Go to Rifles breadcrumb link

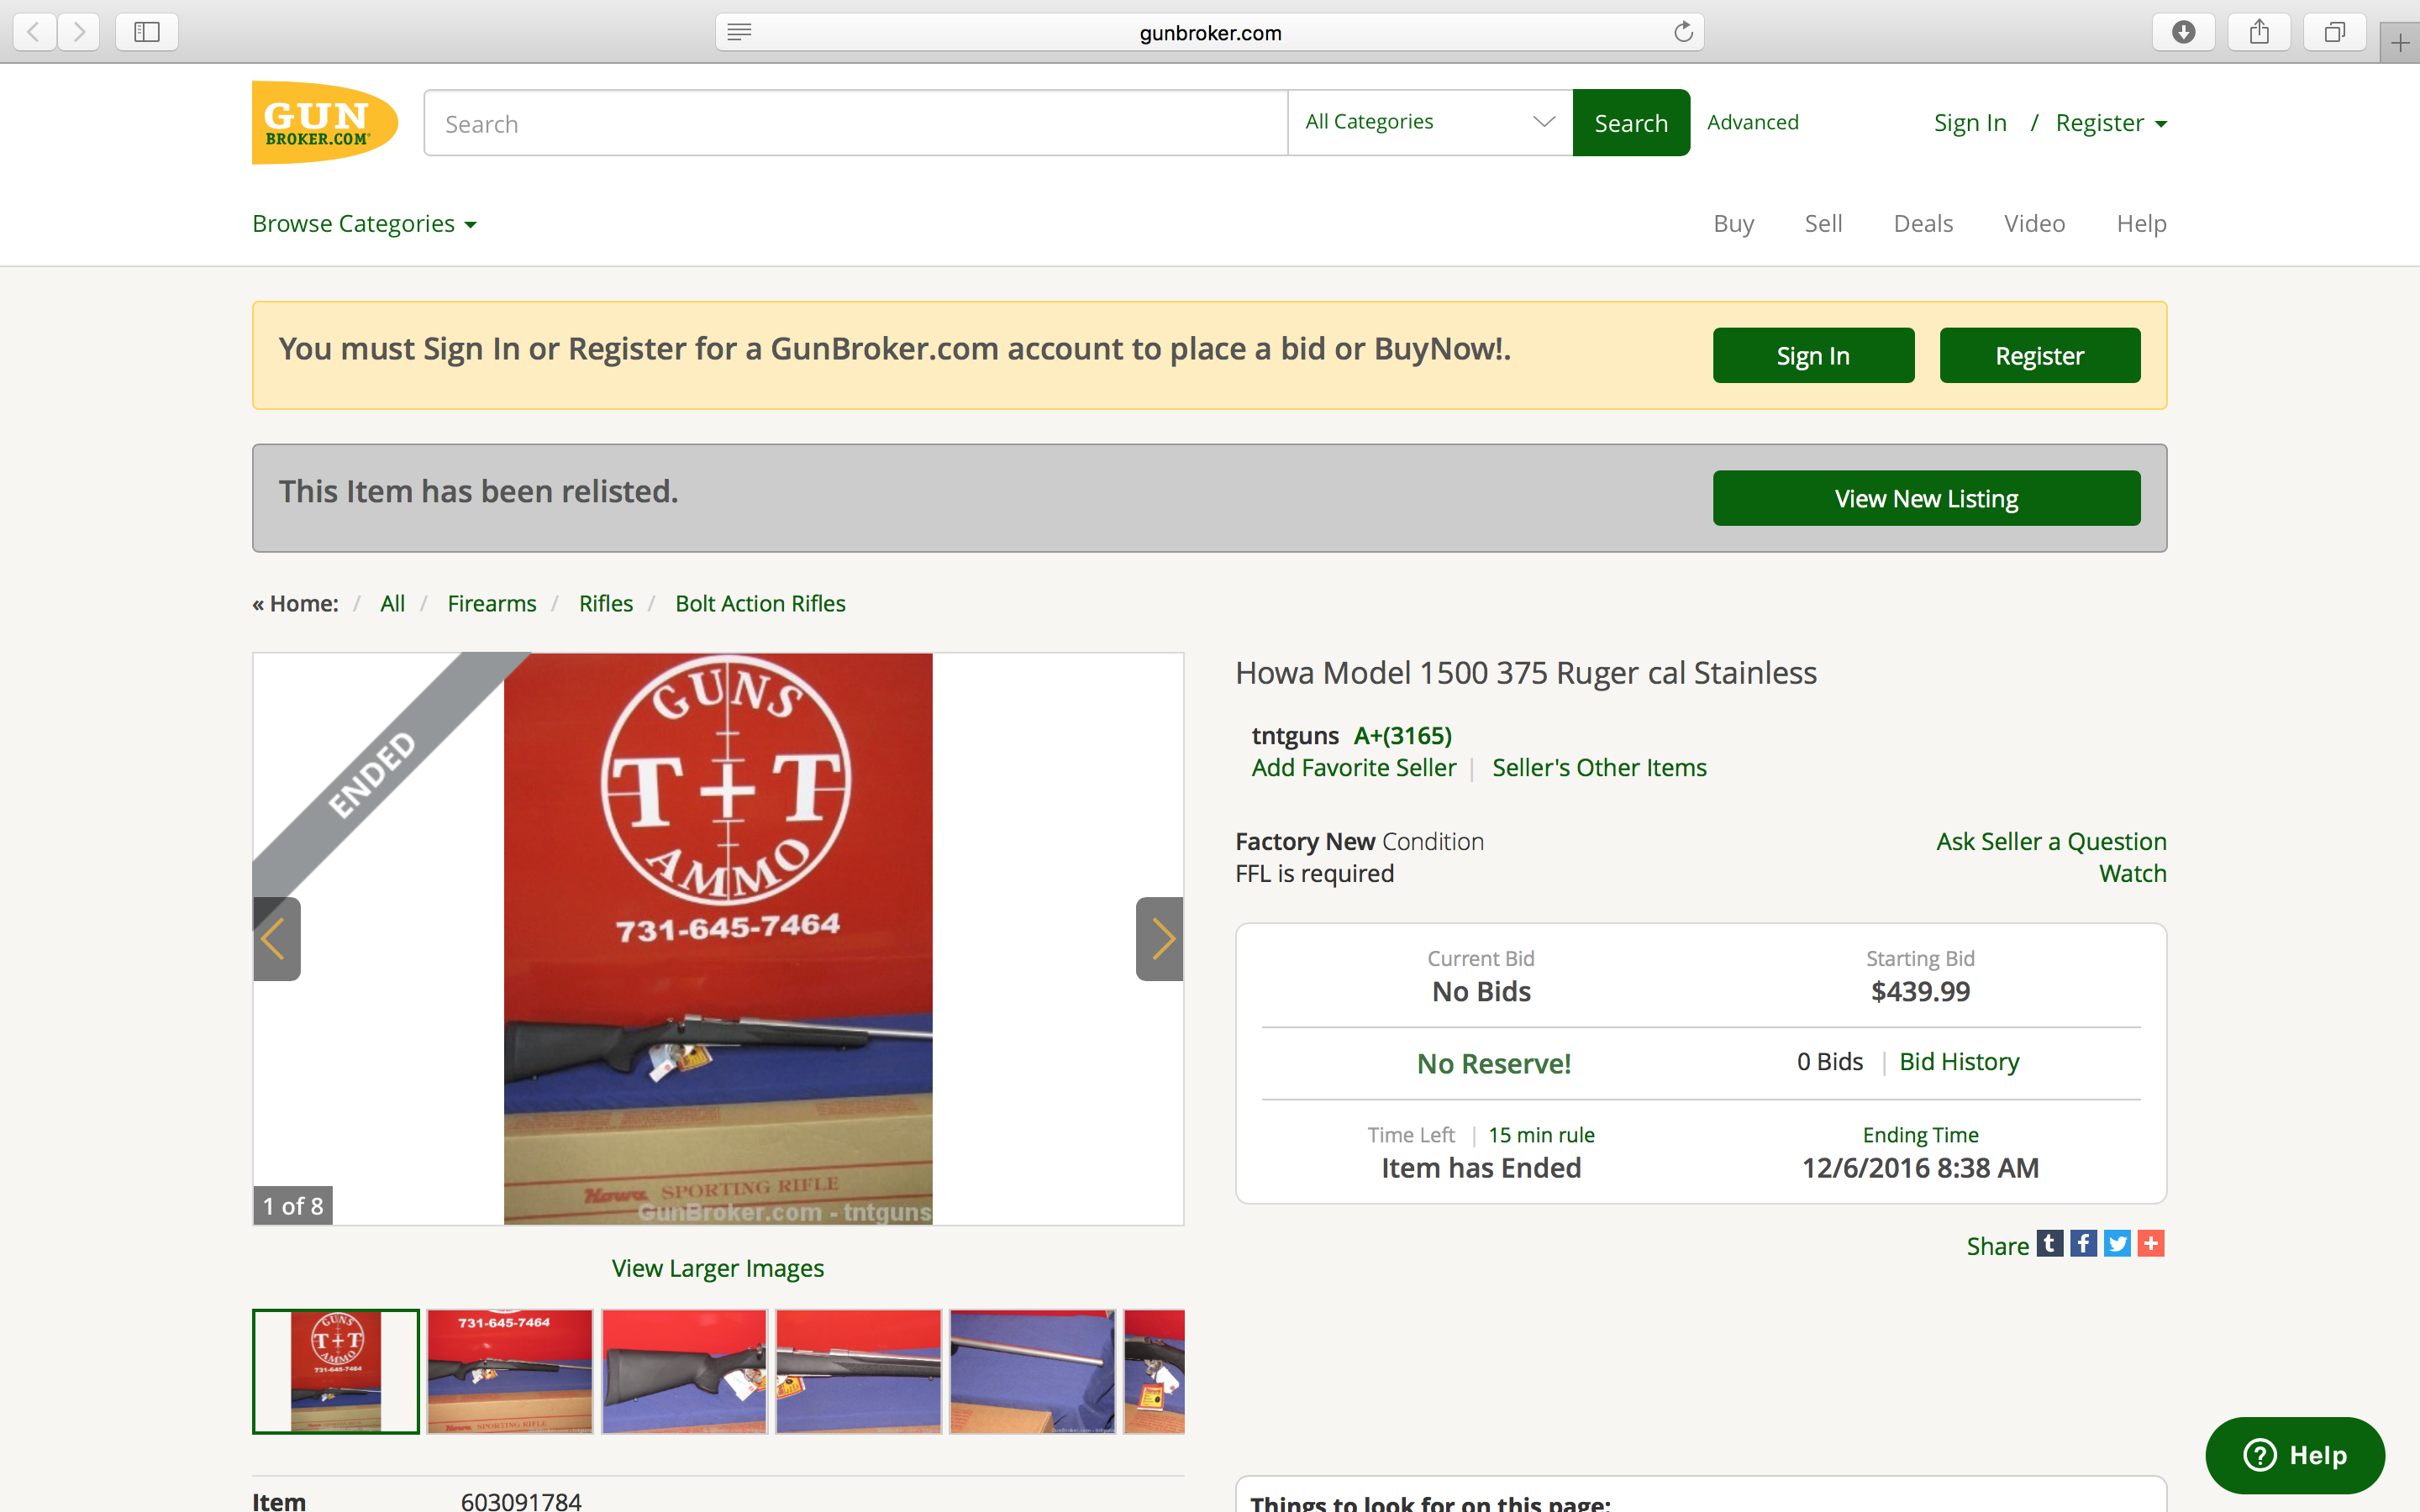pyautogui.click(x=606, y=603)
